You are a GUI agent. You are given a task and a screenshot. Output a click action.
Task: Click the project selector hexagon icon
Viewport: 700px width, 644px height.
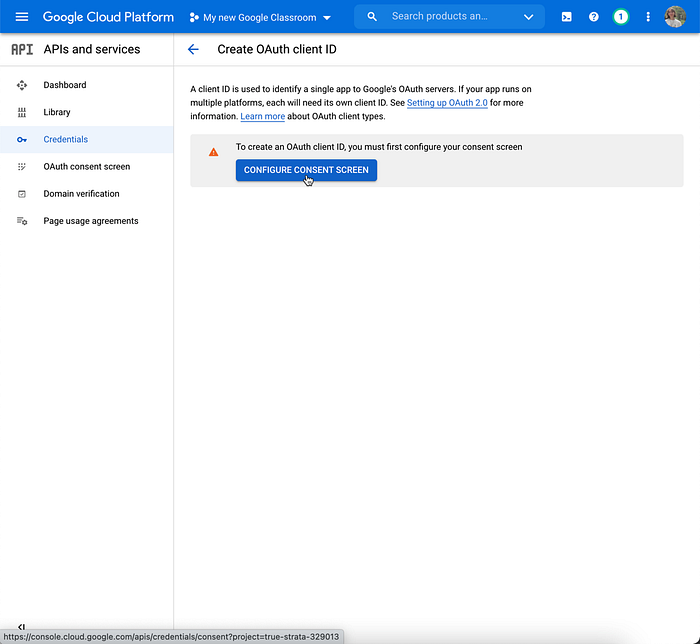coord(194,17)
